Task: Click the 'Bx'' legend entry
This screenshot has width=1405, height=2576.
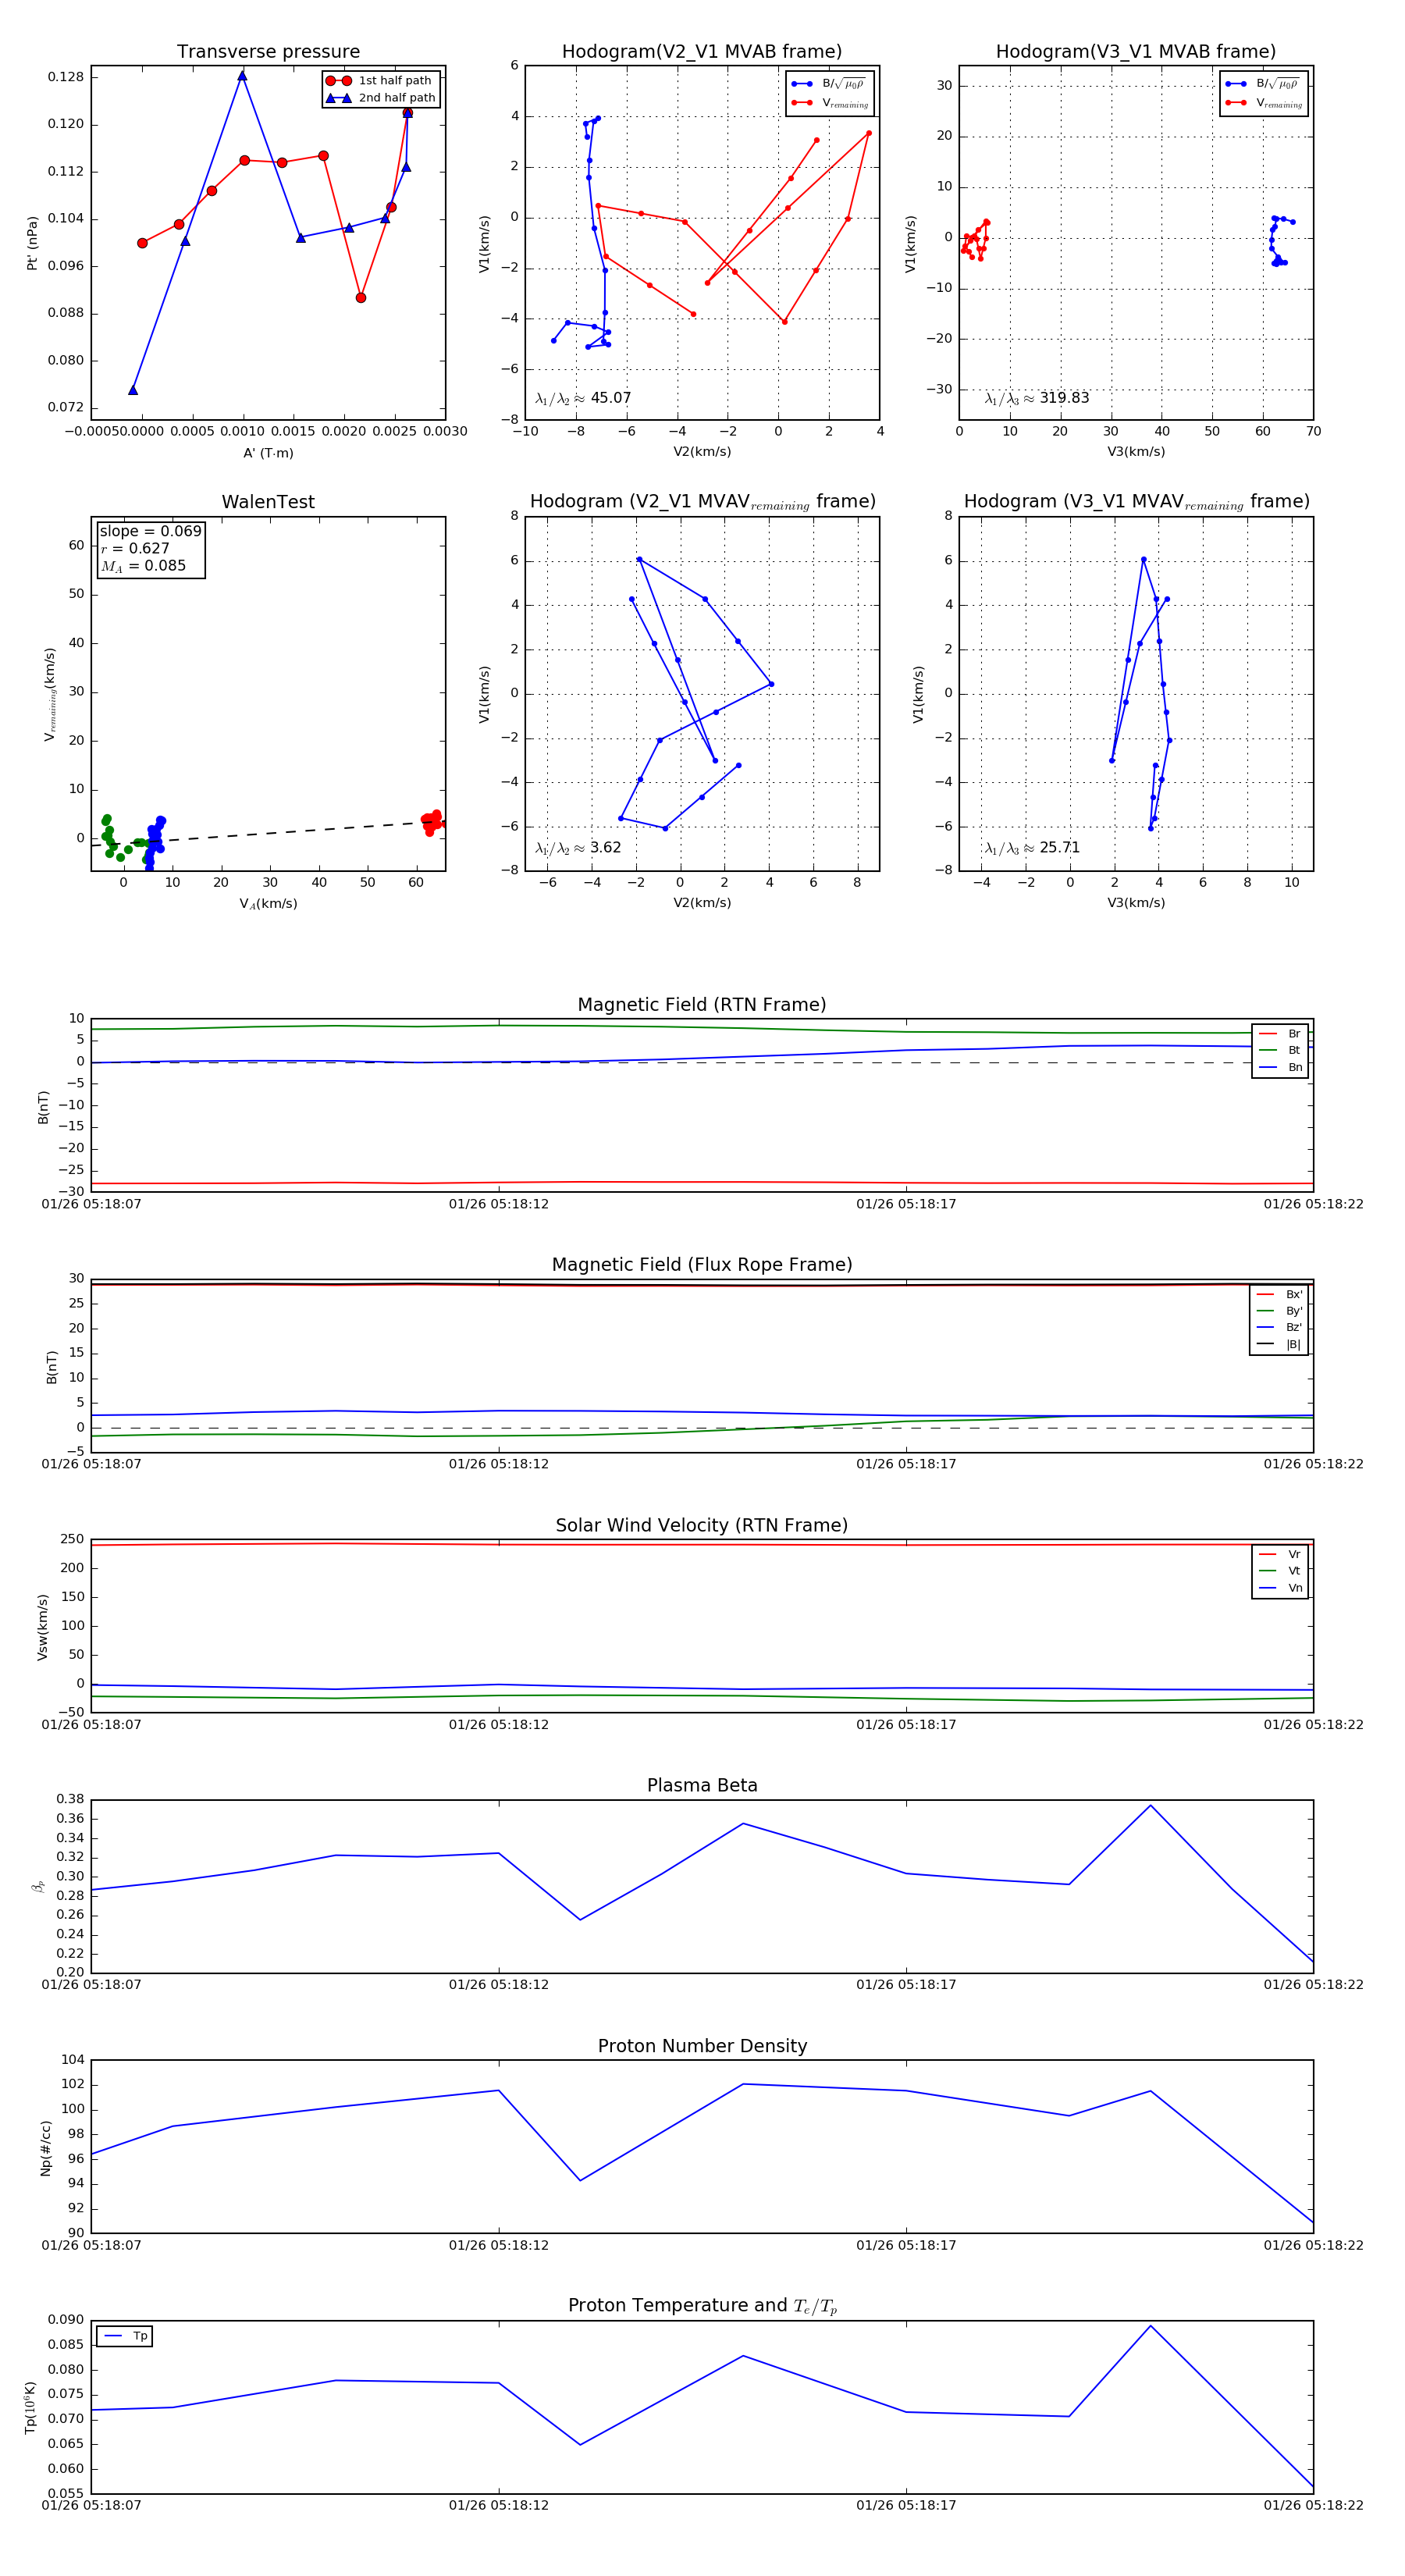Action: 1280,1294
